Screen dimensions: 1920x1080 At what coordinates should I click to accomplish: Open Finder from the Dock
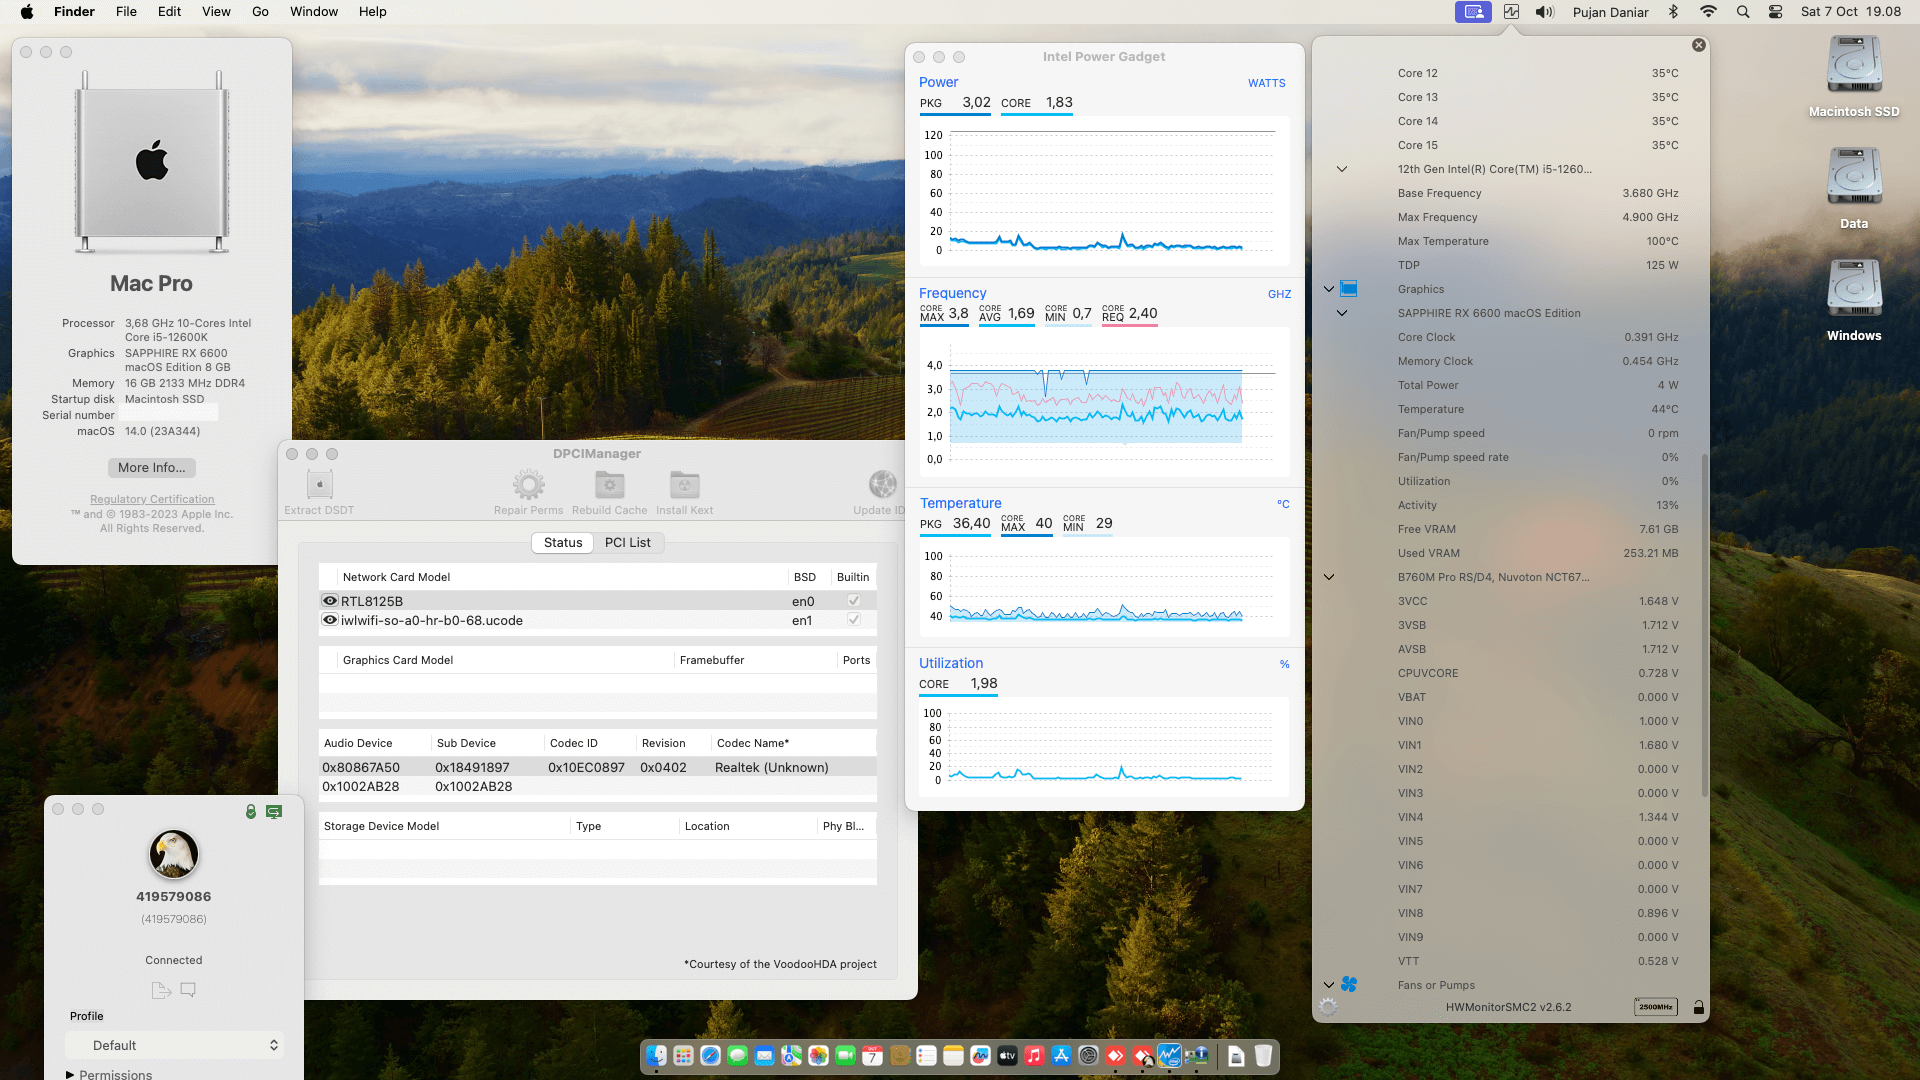click(x=656, y=1055)
